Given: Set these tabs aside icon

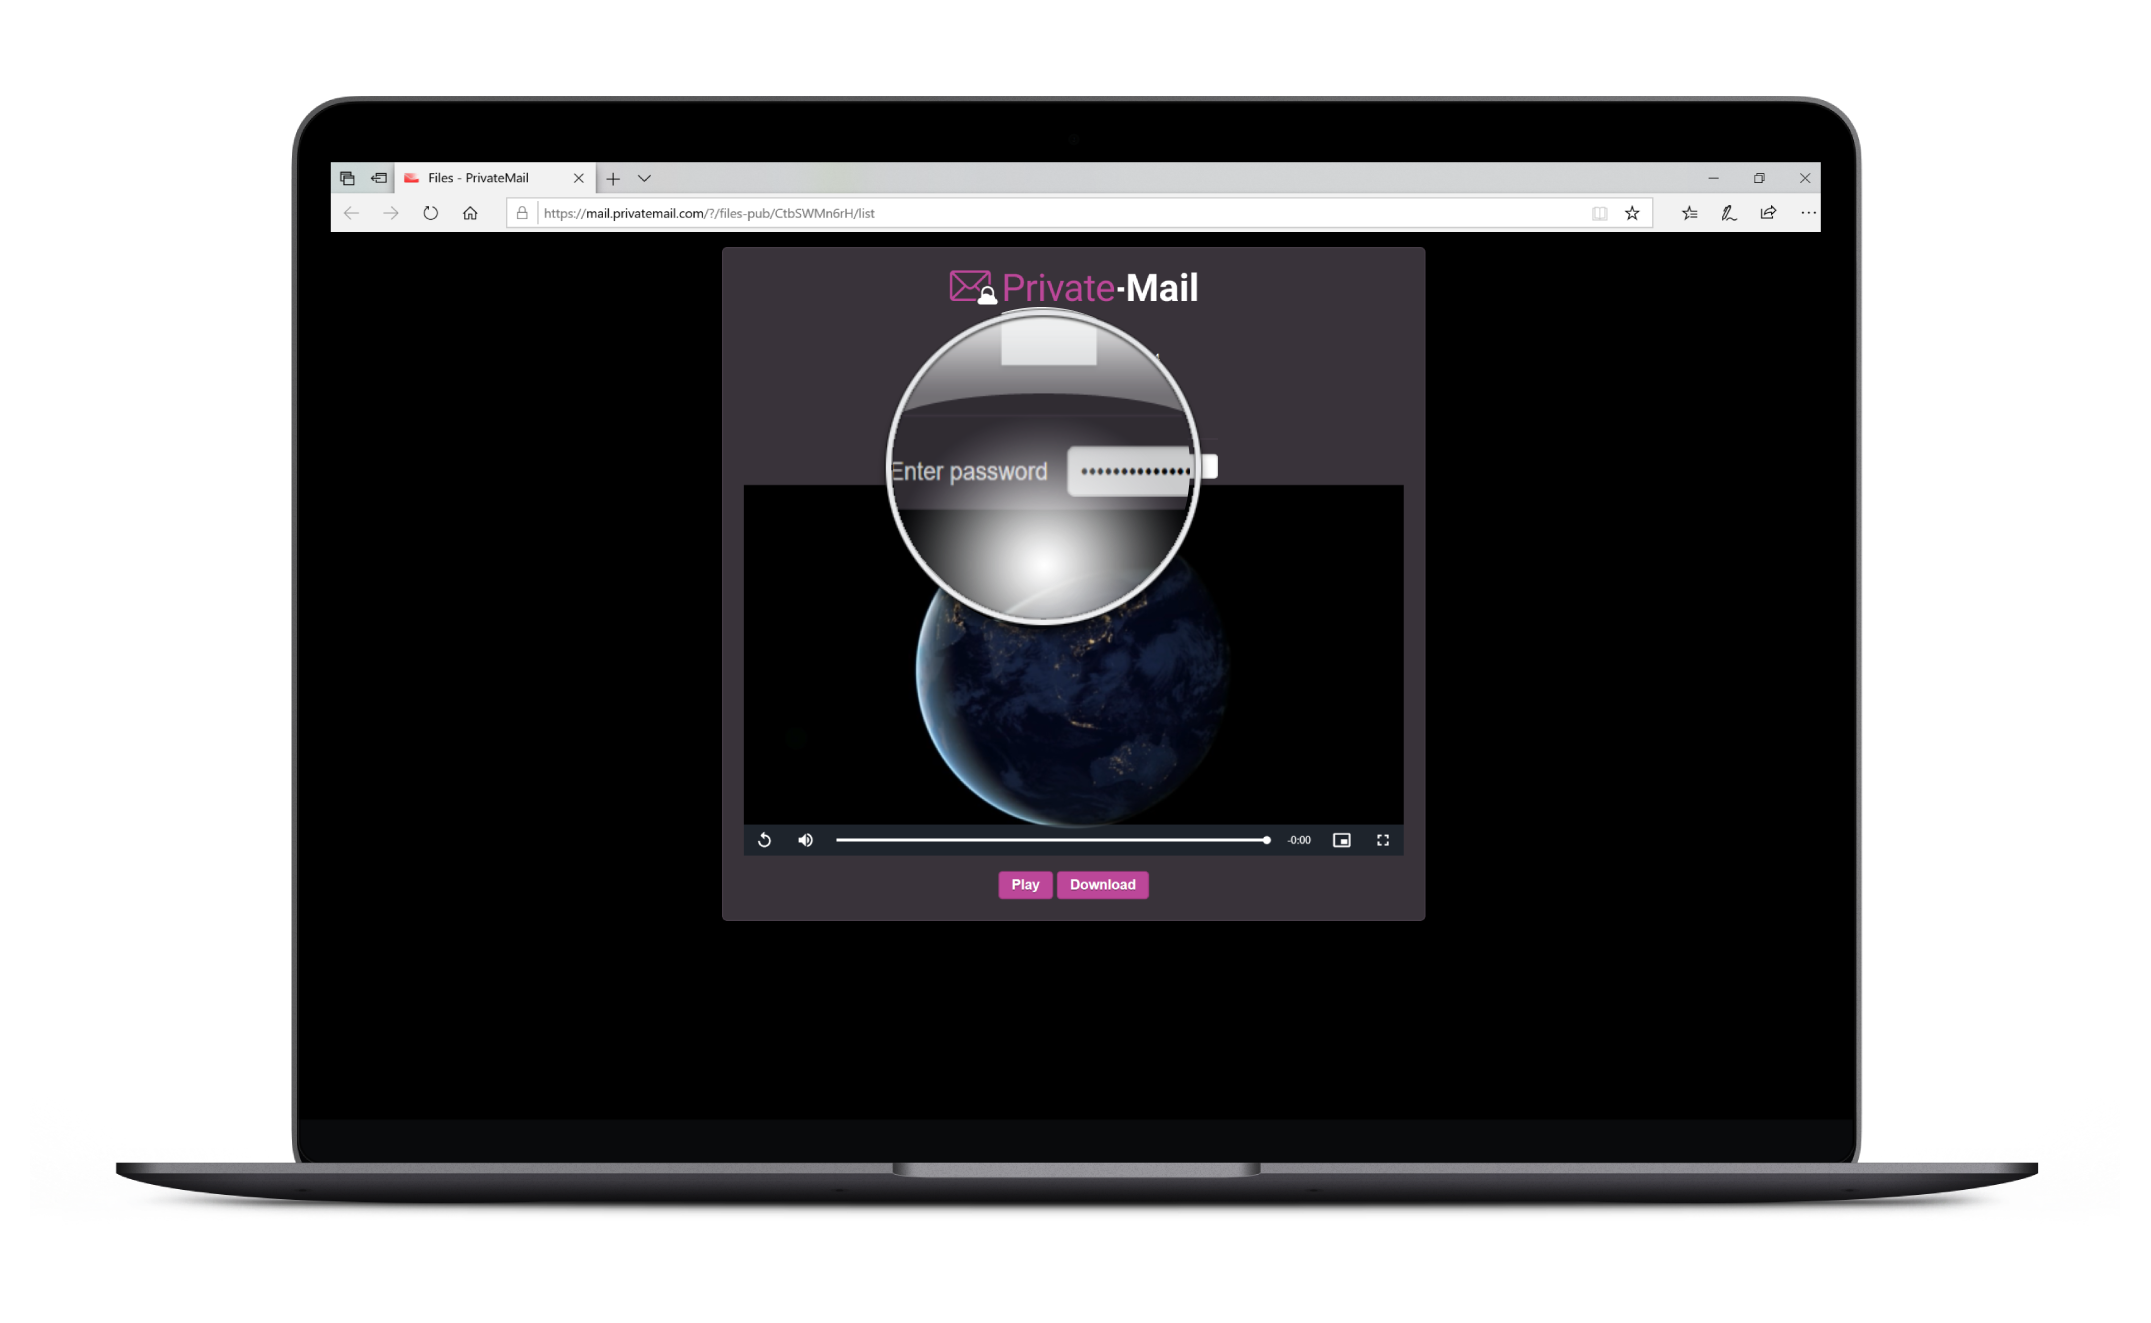Looking at the screenshot, I should (x=379, y=178).
